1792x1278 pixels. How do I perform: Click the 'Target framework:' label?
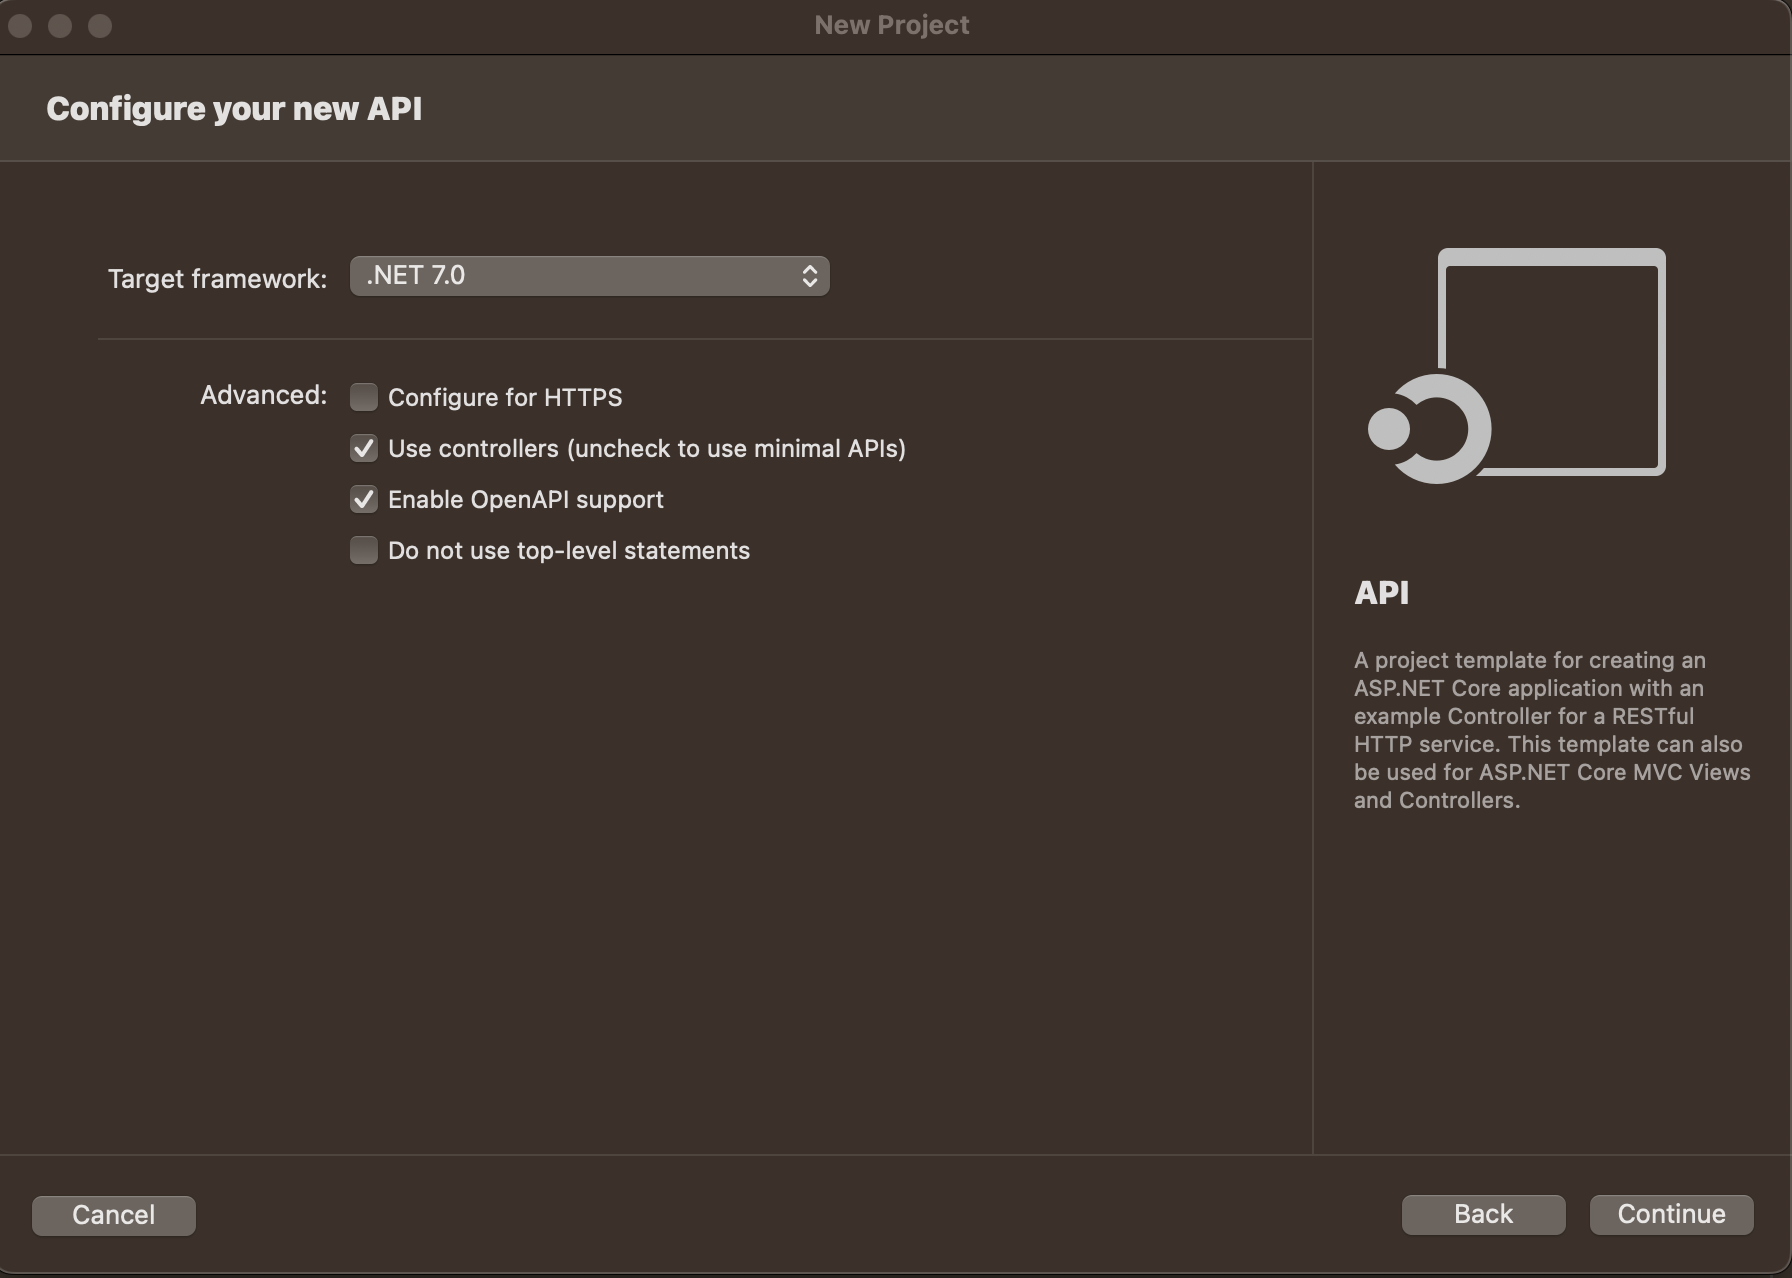[x=217, y=278]
